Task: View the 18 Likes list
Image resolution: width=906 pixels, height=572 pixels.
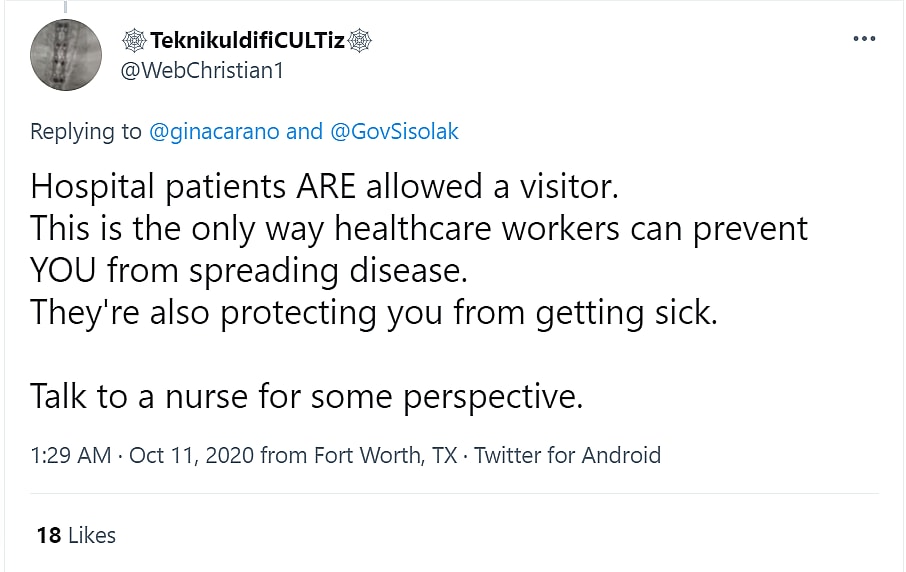Action: point(76,535)
